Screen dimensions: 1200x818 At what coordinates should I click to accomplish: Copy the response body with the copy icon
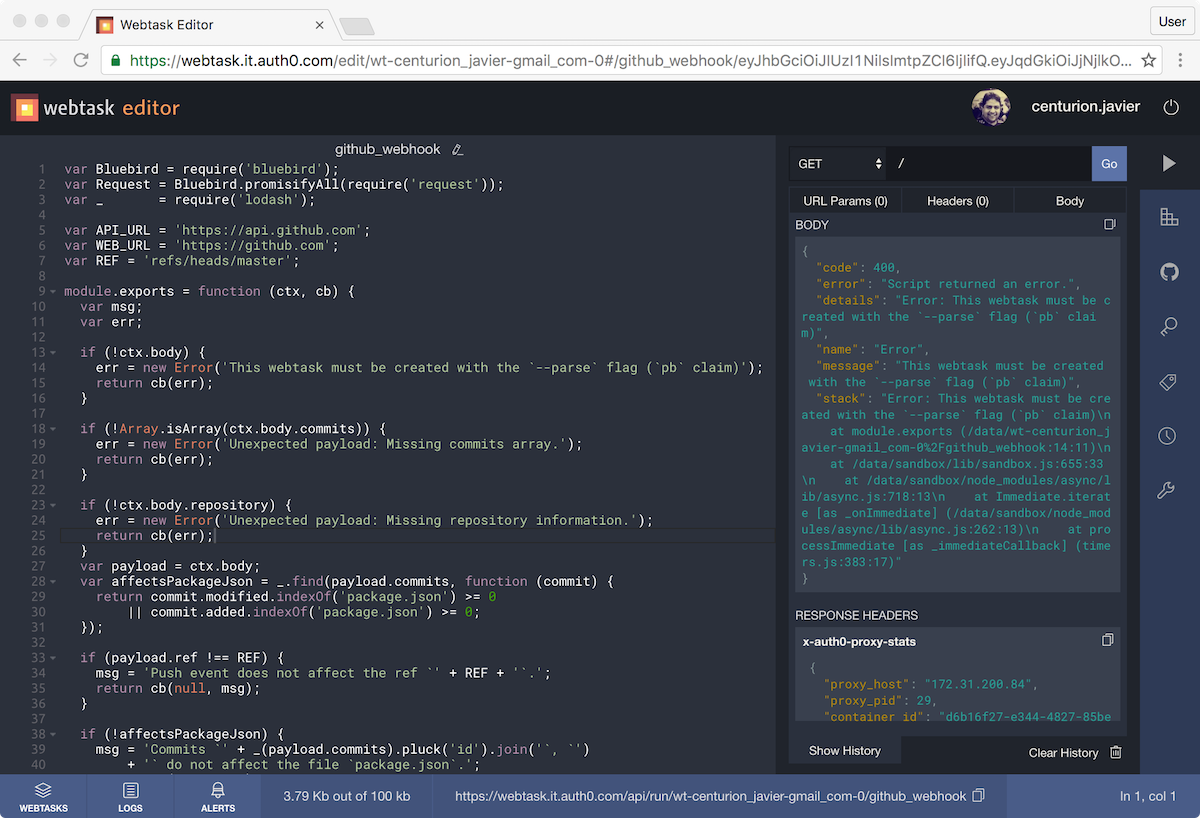(1109, 224)
